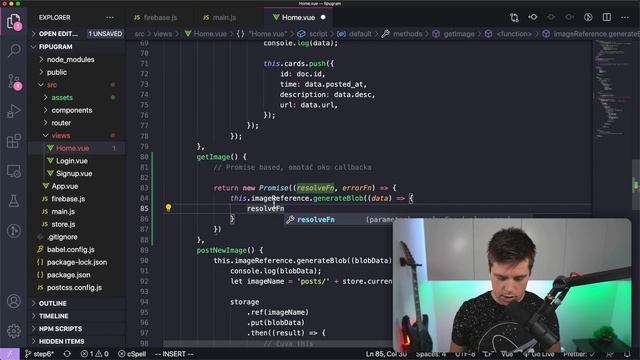The height and width of the screenshot is (360, 640).
Task: Open .gitignore in the file tree
Action: click(x=62, y=237)
